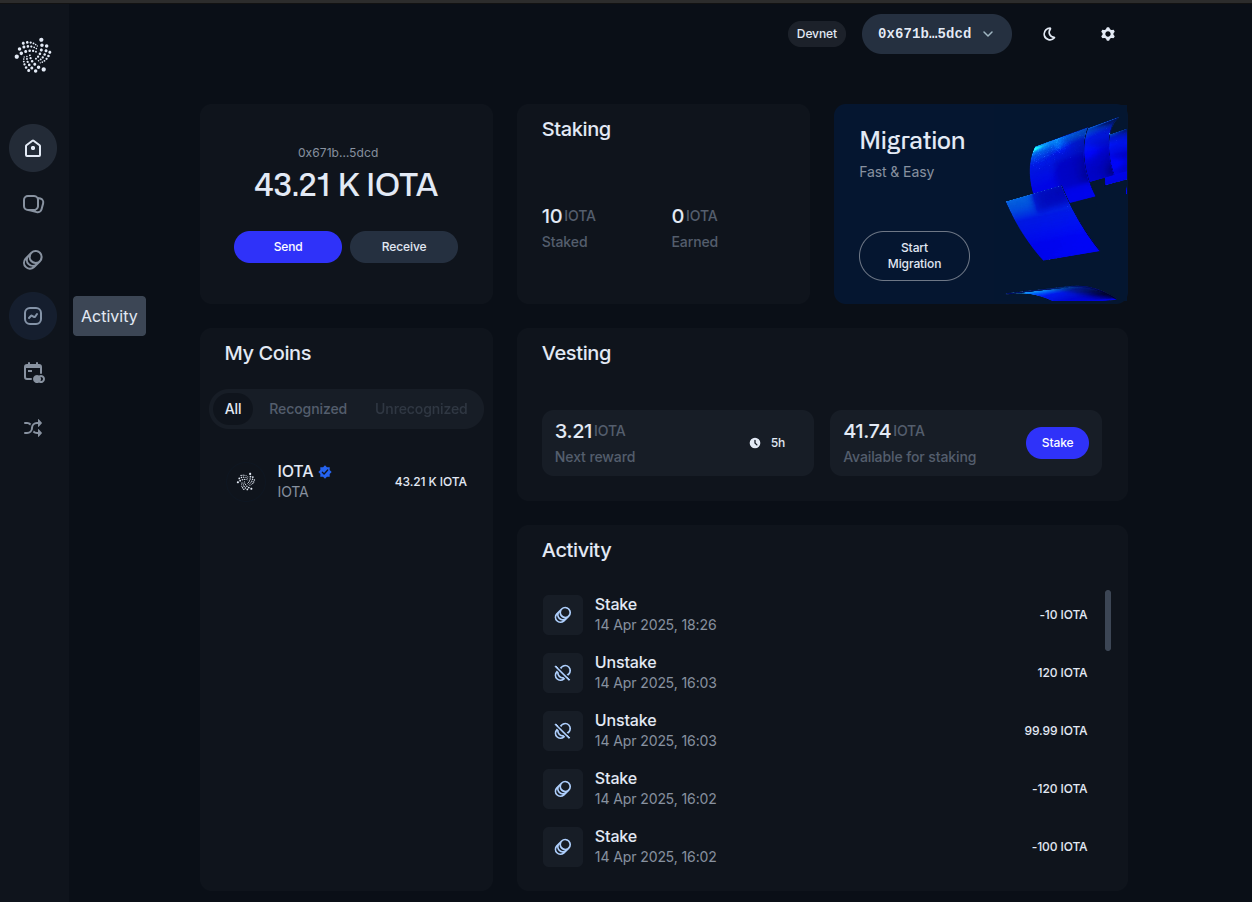Viewport: 1252px width, 902px height.
Task: Switch to the Unrecognized coins tab
Action: click(x=421, y=409)
